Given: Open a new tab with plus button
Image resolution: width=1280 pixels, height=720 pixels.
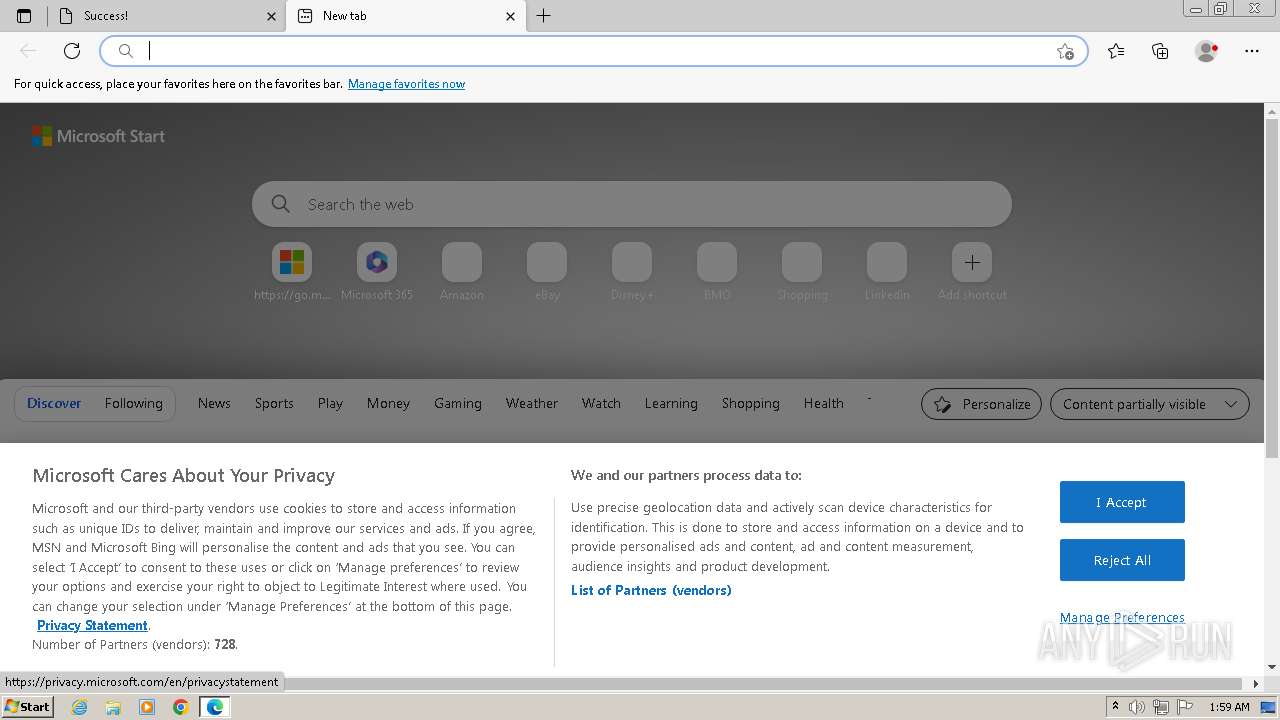Looking at the screenshot, I should (x=543, y=16).
